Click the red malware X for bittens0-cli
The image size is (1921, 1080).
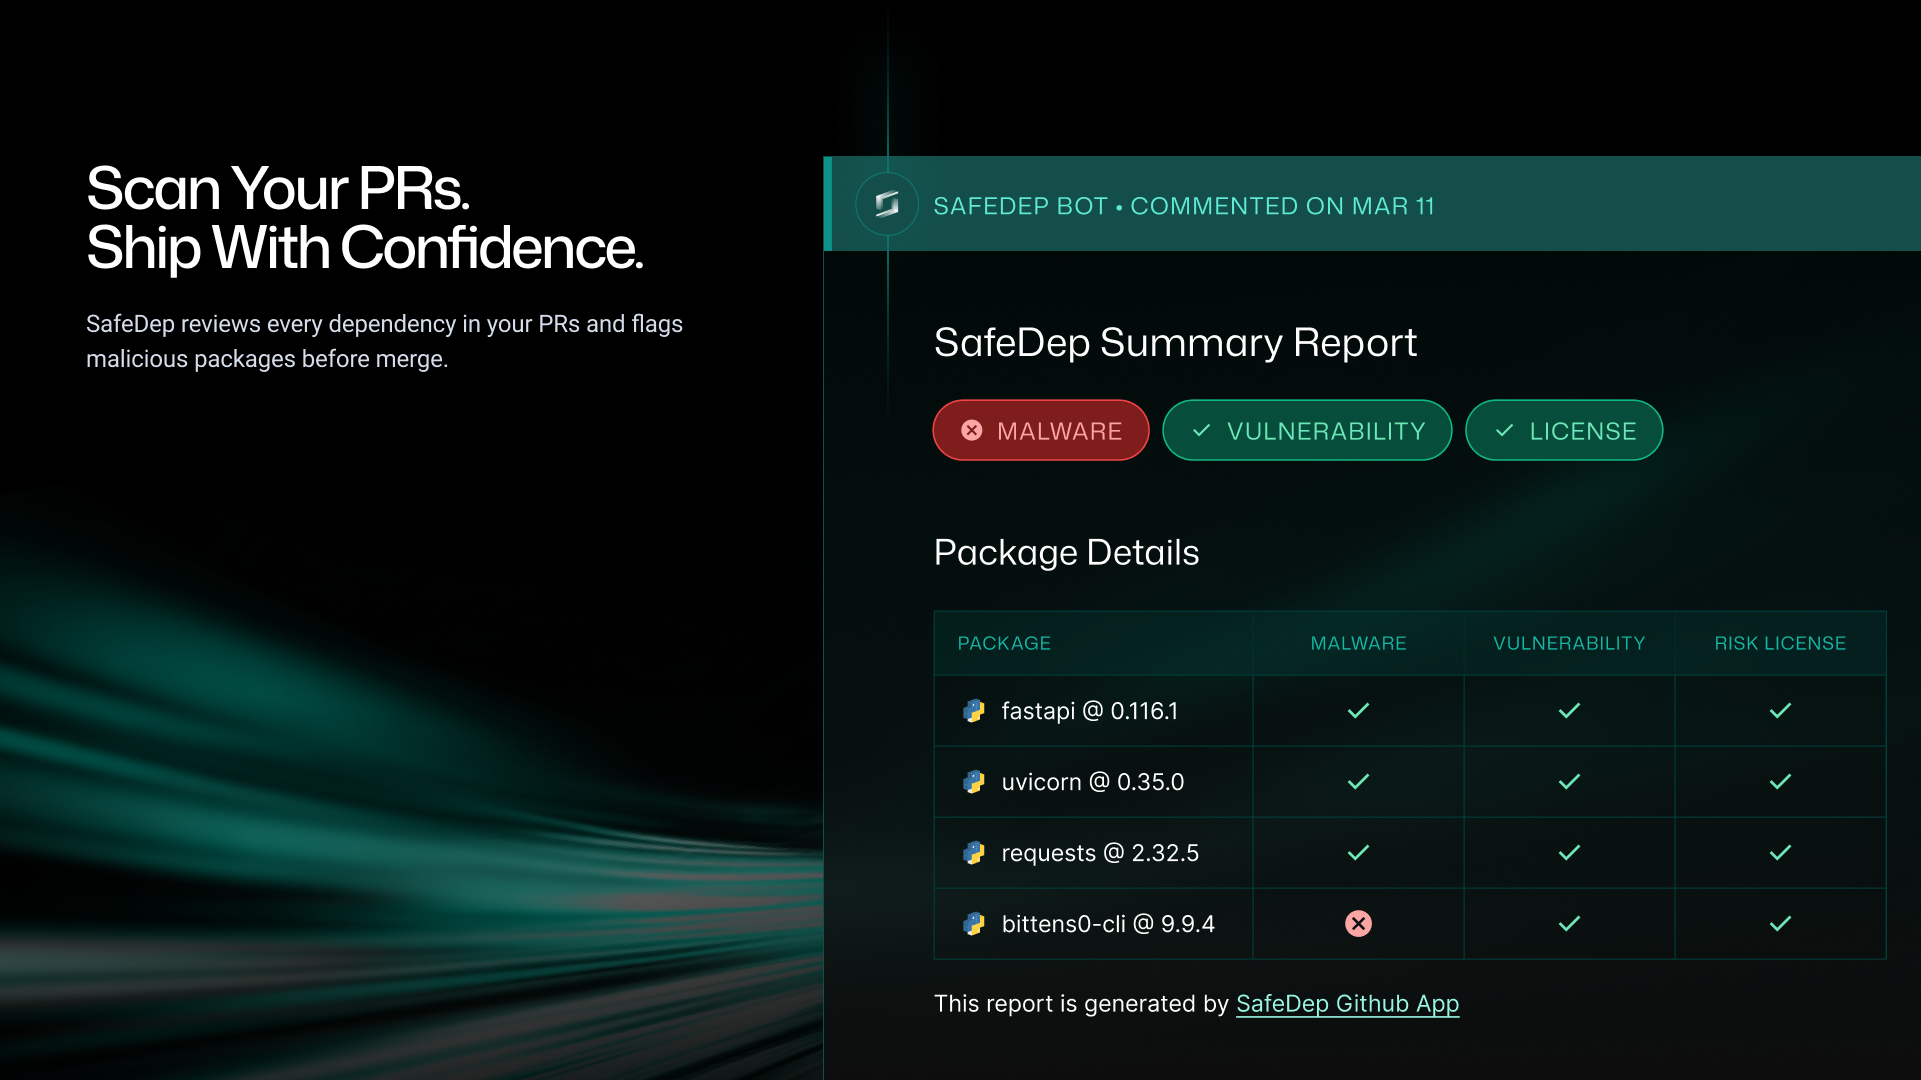1358,924
